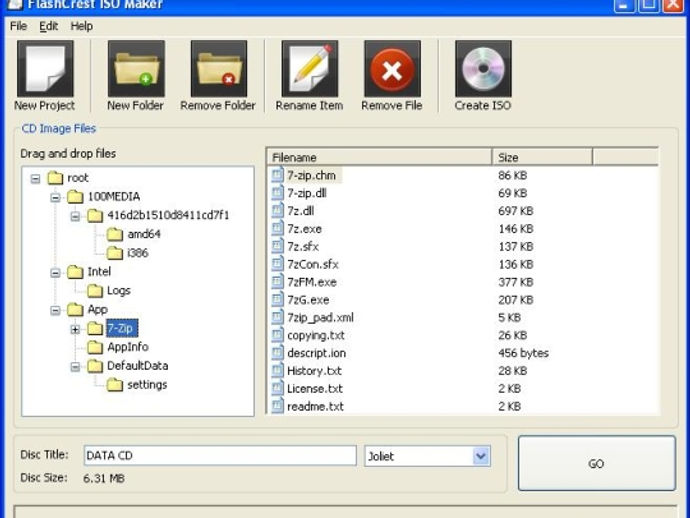This screenshot has height=518, width=690.
Task: Collapse the 416d2b1510d8411cd7f1 node
Action: tap(75, 216)
